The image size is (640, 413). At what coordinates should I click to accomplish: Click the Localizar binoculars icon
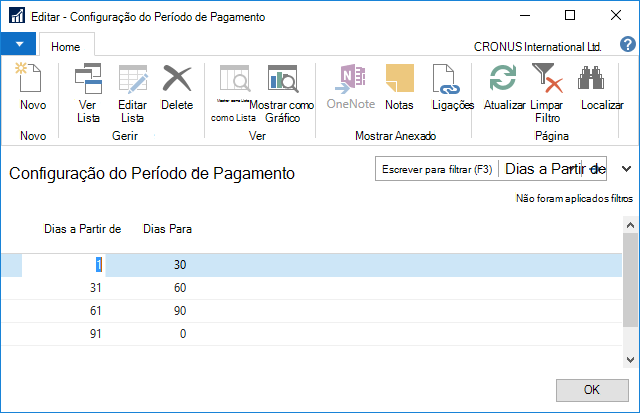[x=591, y=78]
